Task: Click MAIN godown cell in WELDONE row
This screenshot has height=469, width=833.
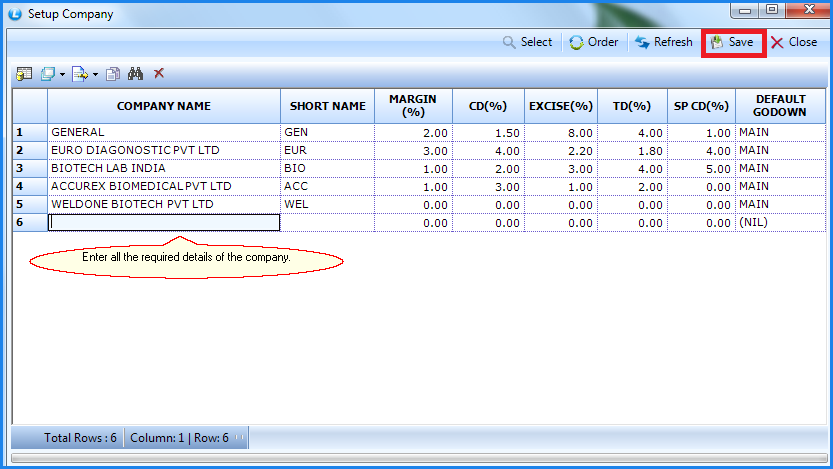Action: 780,204
